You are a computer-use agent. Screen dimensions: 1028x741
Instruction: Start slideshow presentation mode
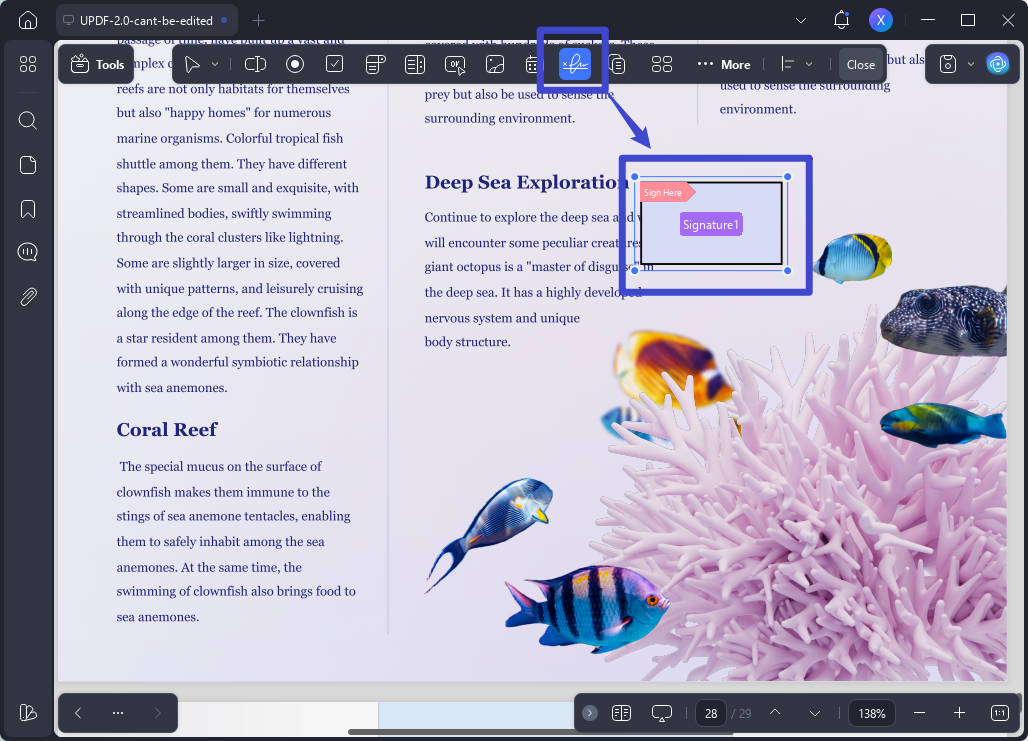(662, 713)
